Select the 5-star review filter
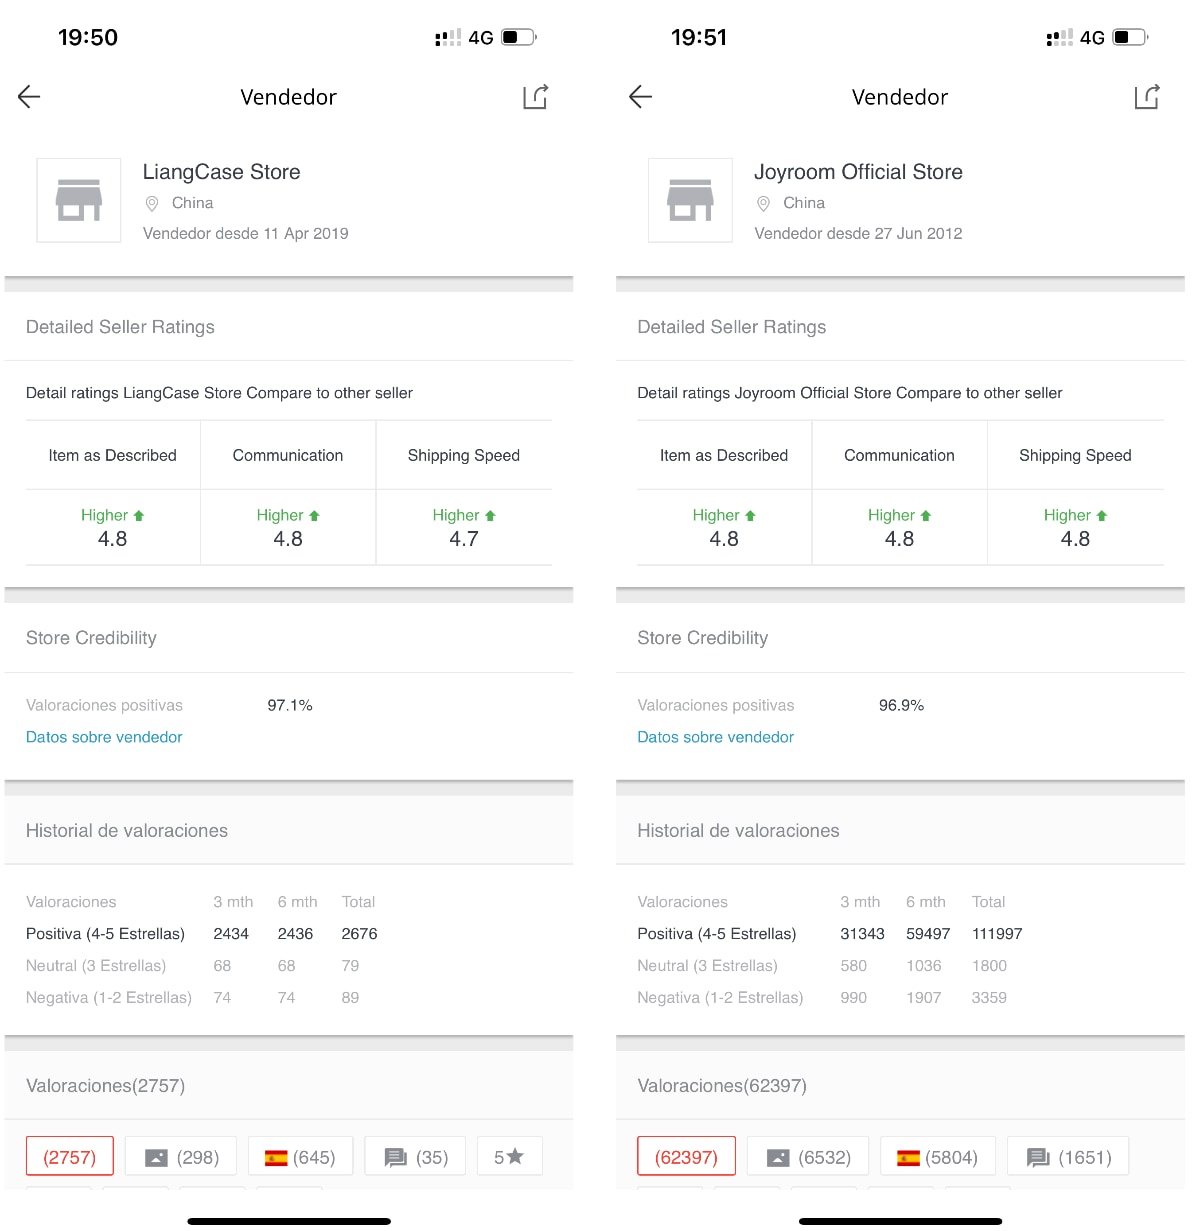The image size is (1200, 1231). (509, 1157)
